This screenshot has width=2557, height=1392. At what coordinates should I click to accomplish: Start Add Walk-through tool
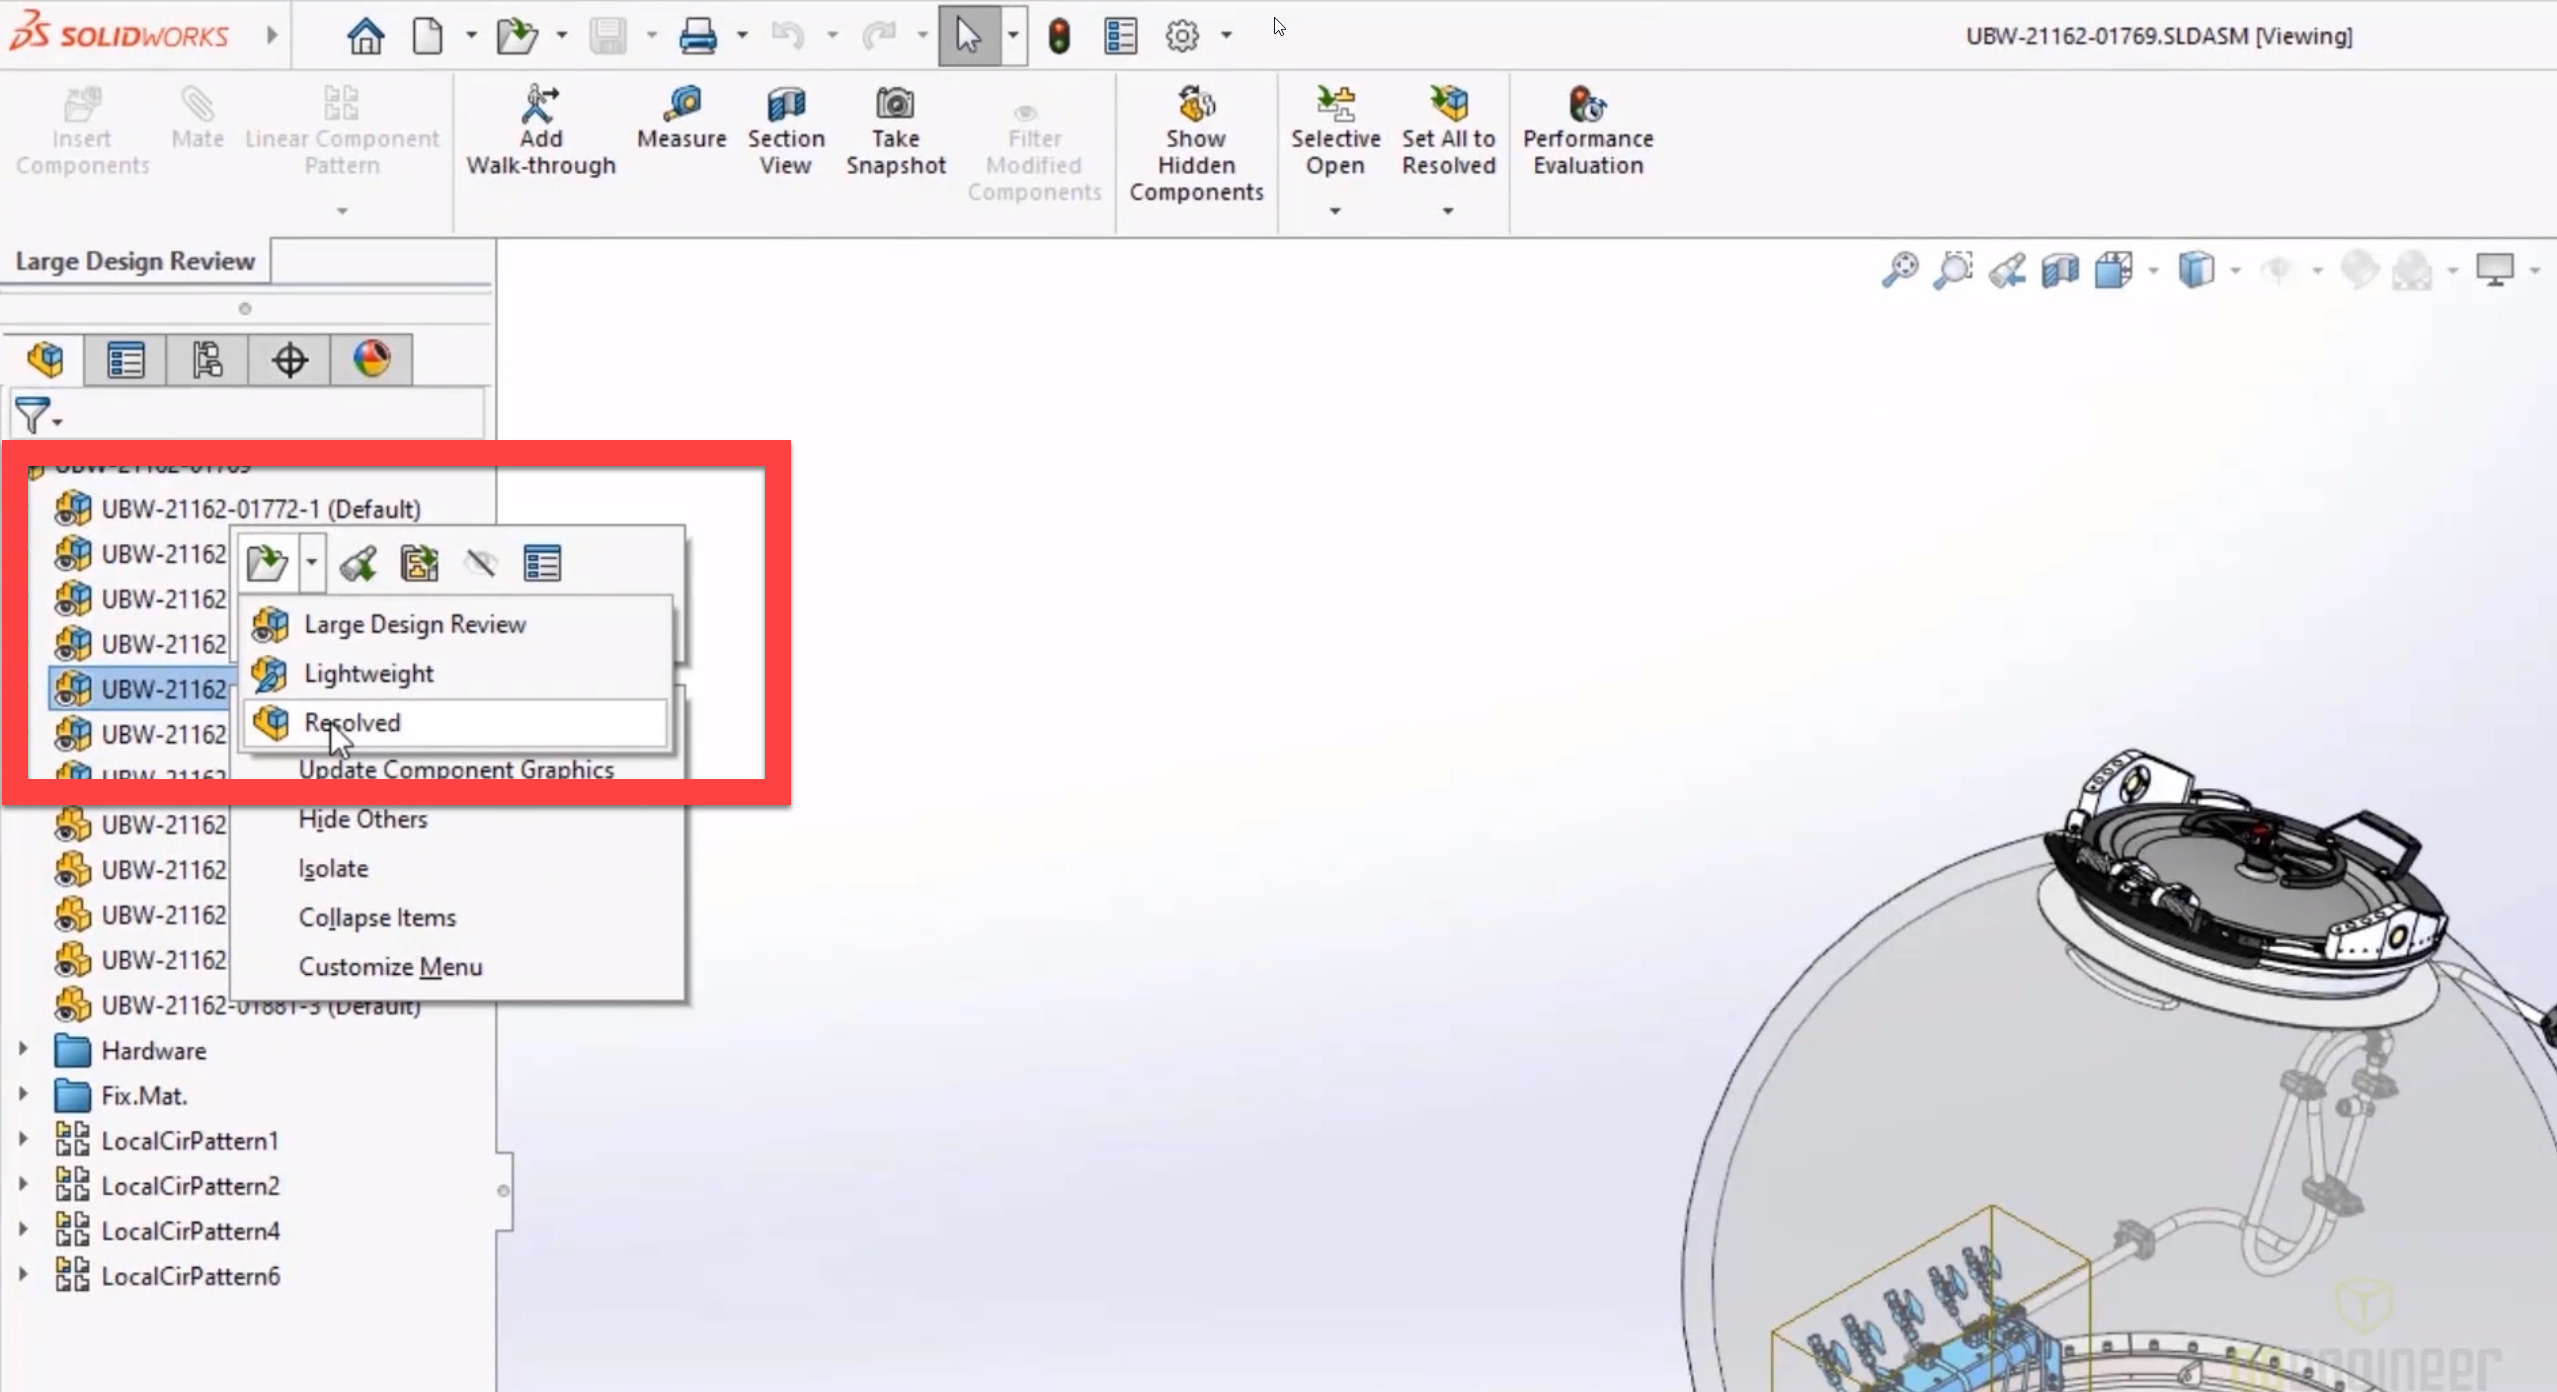[541, 131]
